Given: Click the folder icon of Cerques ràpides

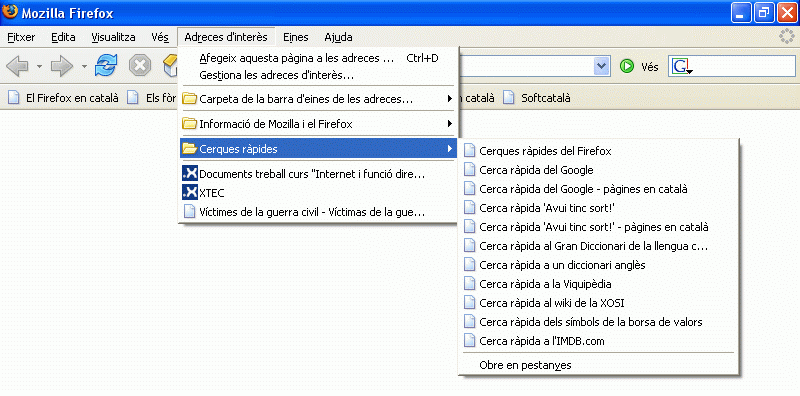Looking at the screenshot, I should [189, 149].
